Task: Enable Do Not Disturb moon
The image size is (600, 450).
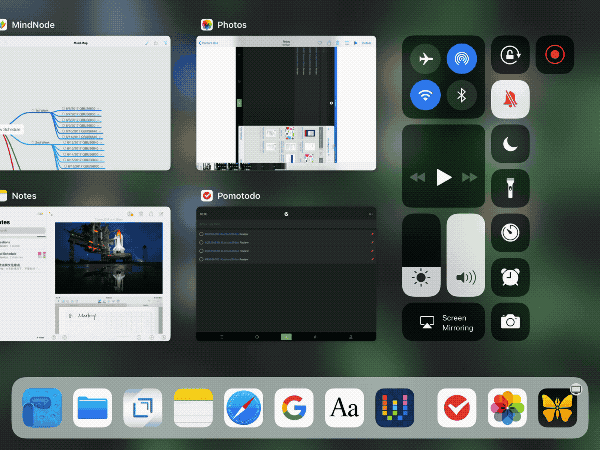Action: [510, 144]
